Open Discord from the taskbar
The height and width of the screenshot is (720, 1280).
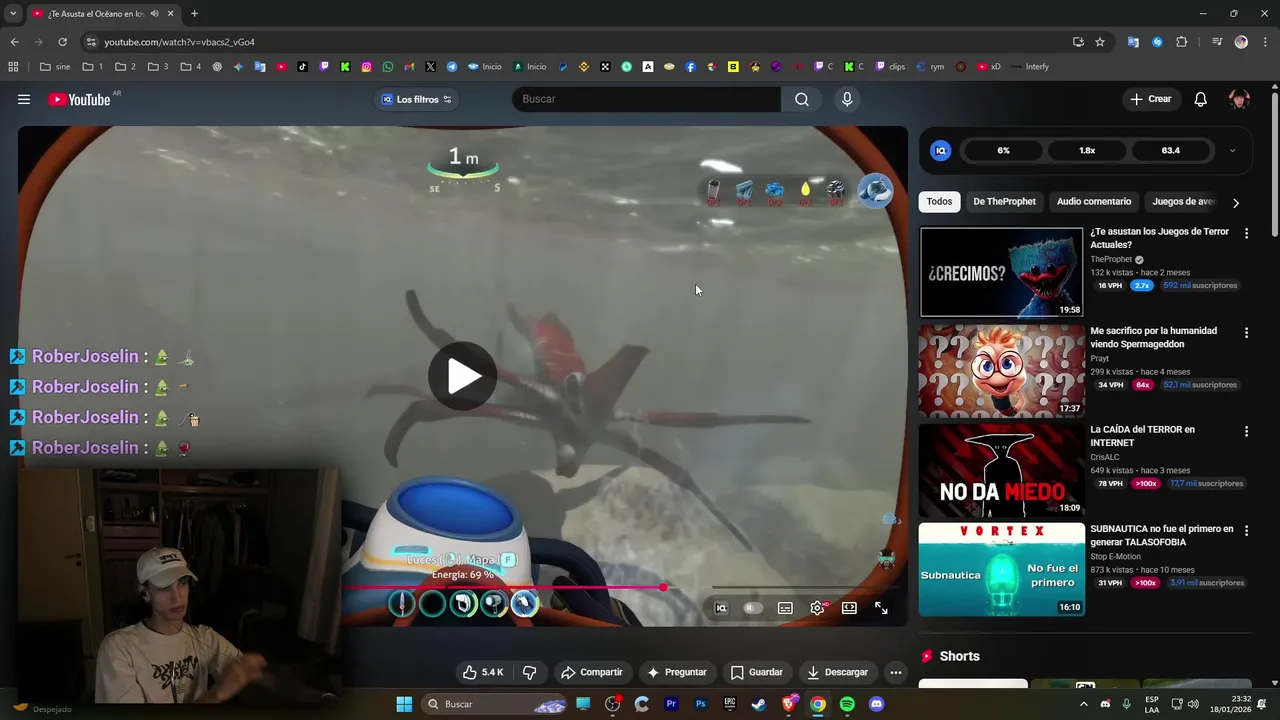[x=877, y=704]
